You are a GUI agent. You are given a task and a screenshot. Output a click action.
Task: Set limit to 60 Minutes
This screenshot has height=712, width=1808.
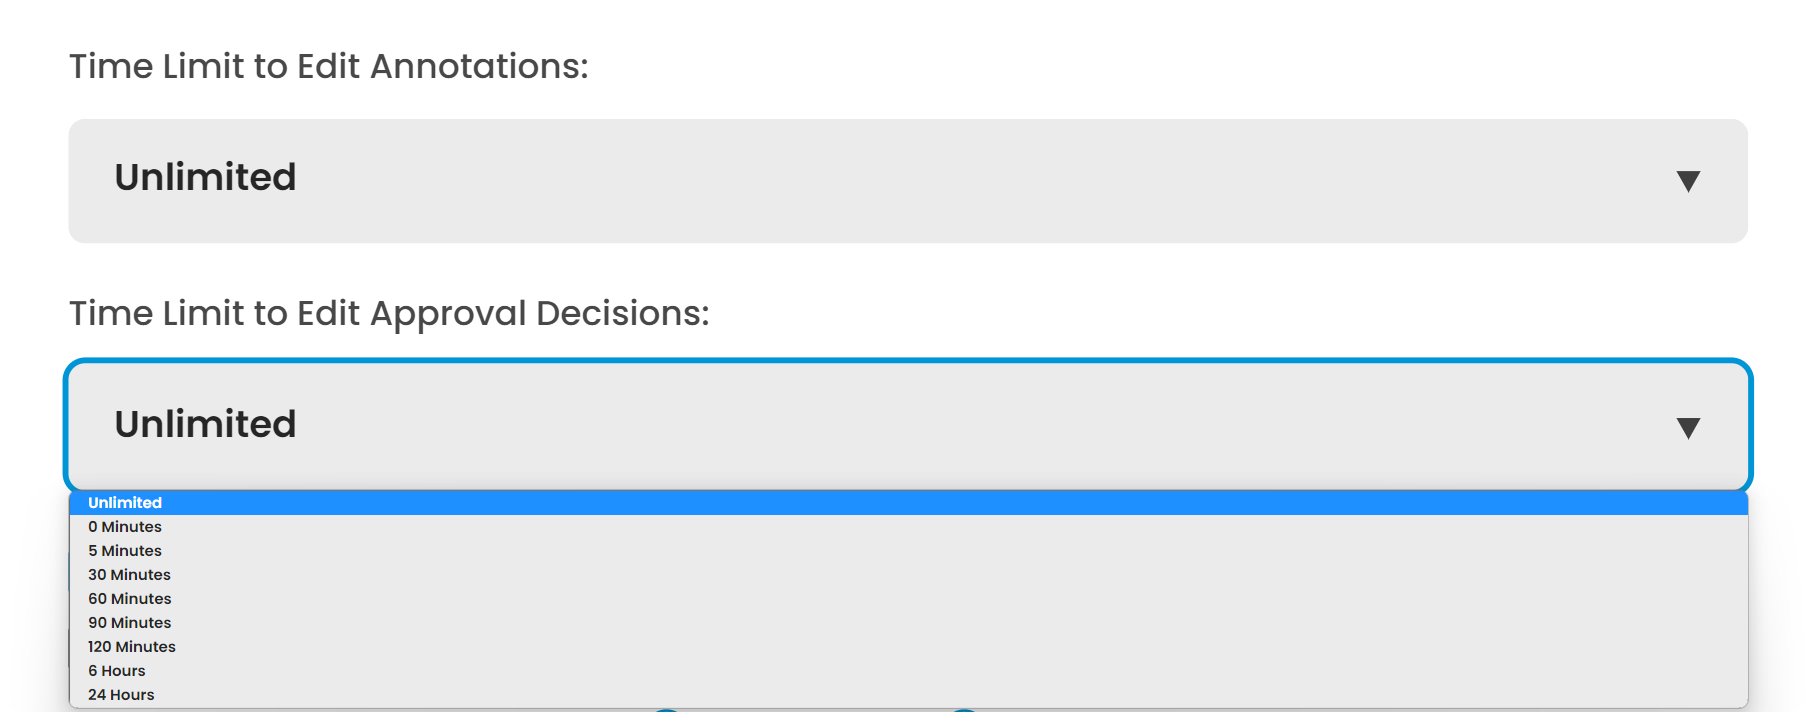point(130,599)
